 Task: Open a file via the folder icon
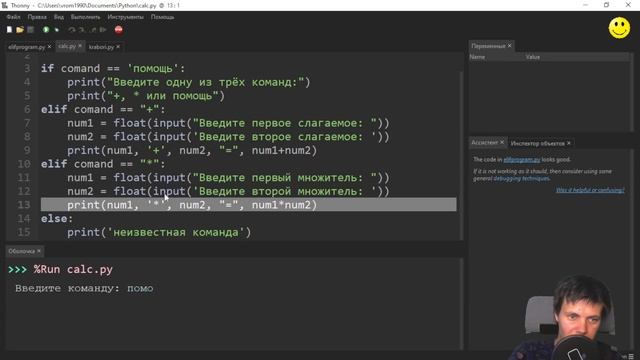click(20, 30)
